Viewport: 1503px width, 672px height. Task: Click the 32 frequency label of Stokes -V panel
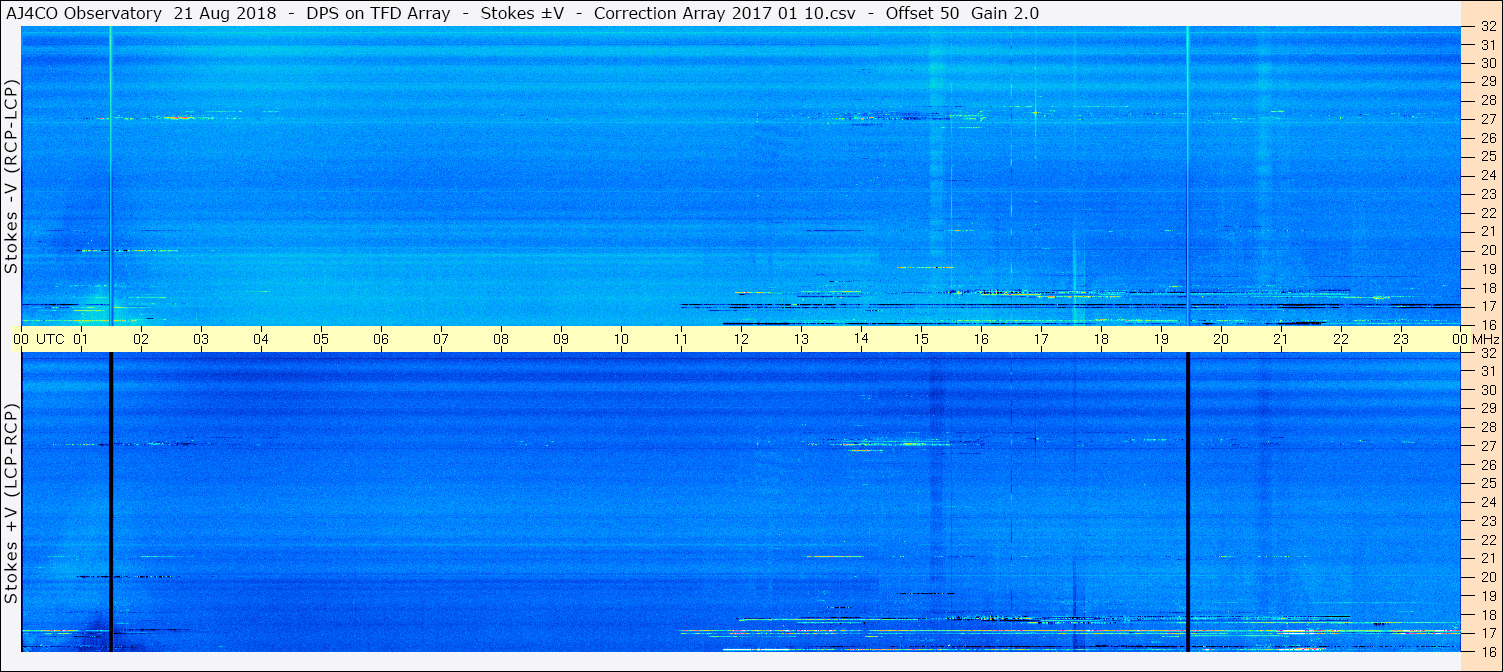click(1488, 27)
